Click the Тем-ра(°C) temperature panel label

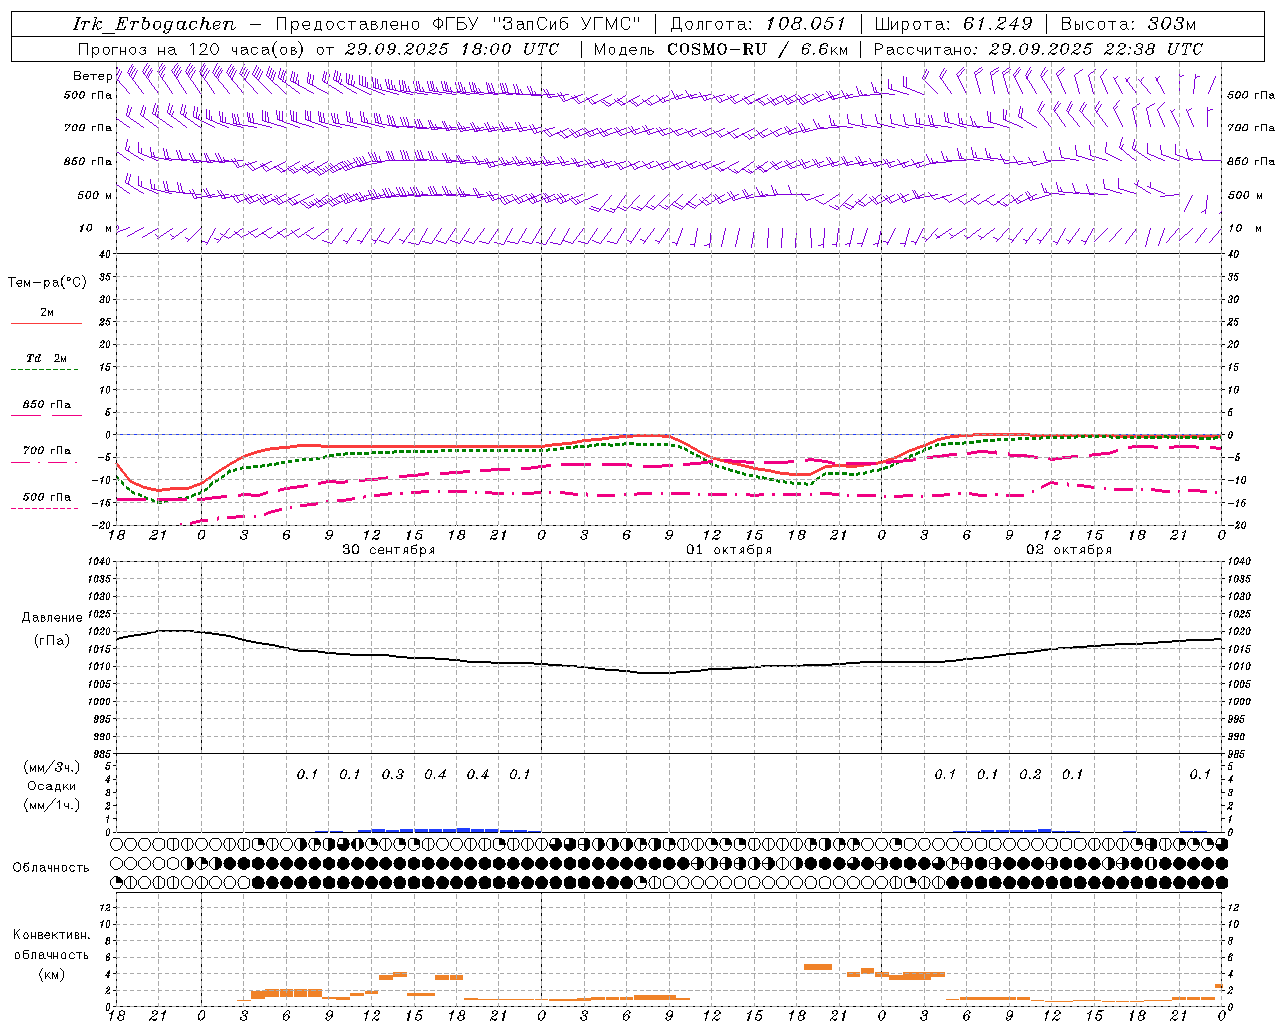coord(47,283)
